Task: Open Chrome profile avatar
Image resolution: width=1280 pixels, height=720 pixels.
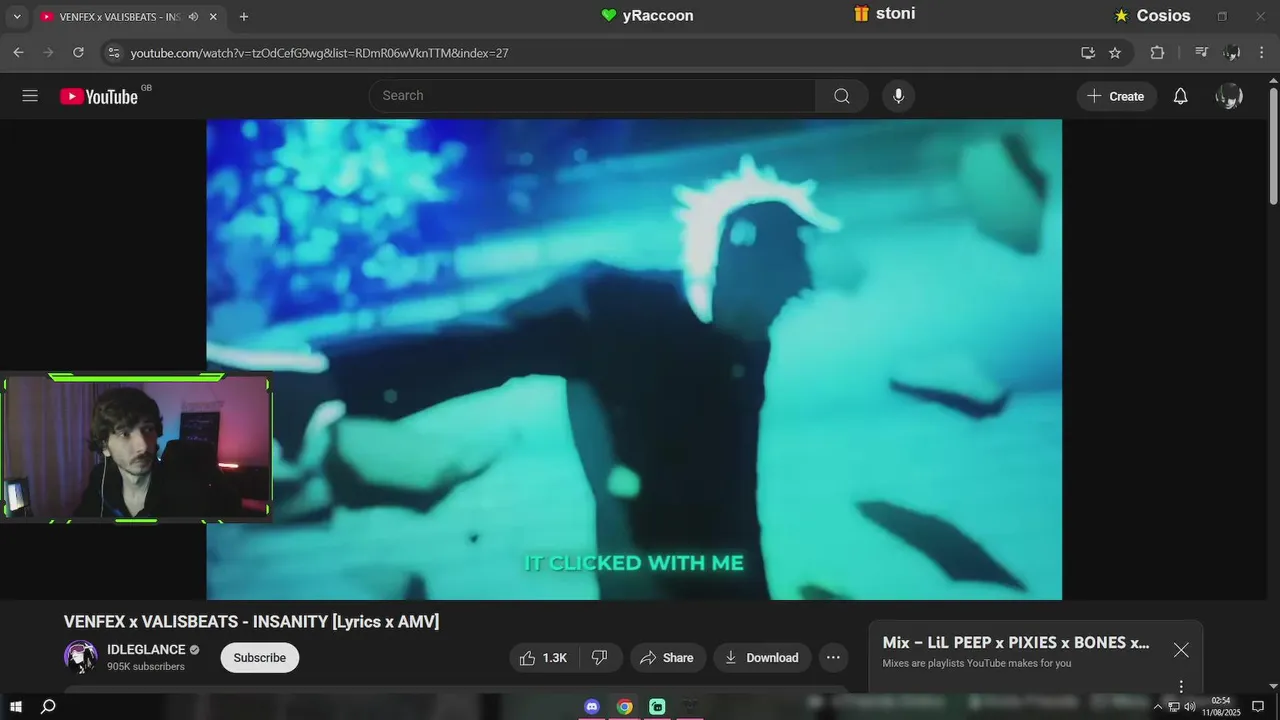Action: tap(1232, 52)
